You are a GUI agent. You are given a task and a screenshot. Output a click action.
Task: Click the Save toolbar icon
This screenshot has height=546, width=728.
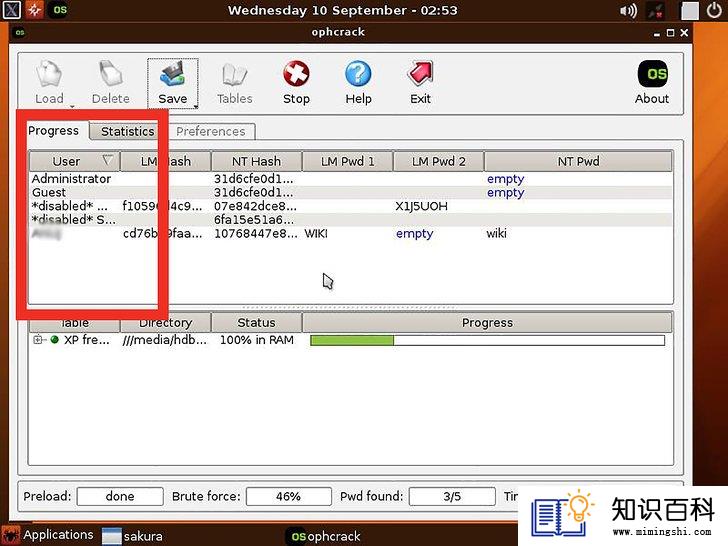pyautogui.click(x=173, y=83)
